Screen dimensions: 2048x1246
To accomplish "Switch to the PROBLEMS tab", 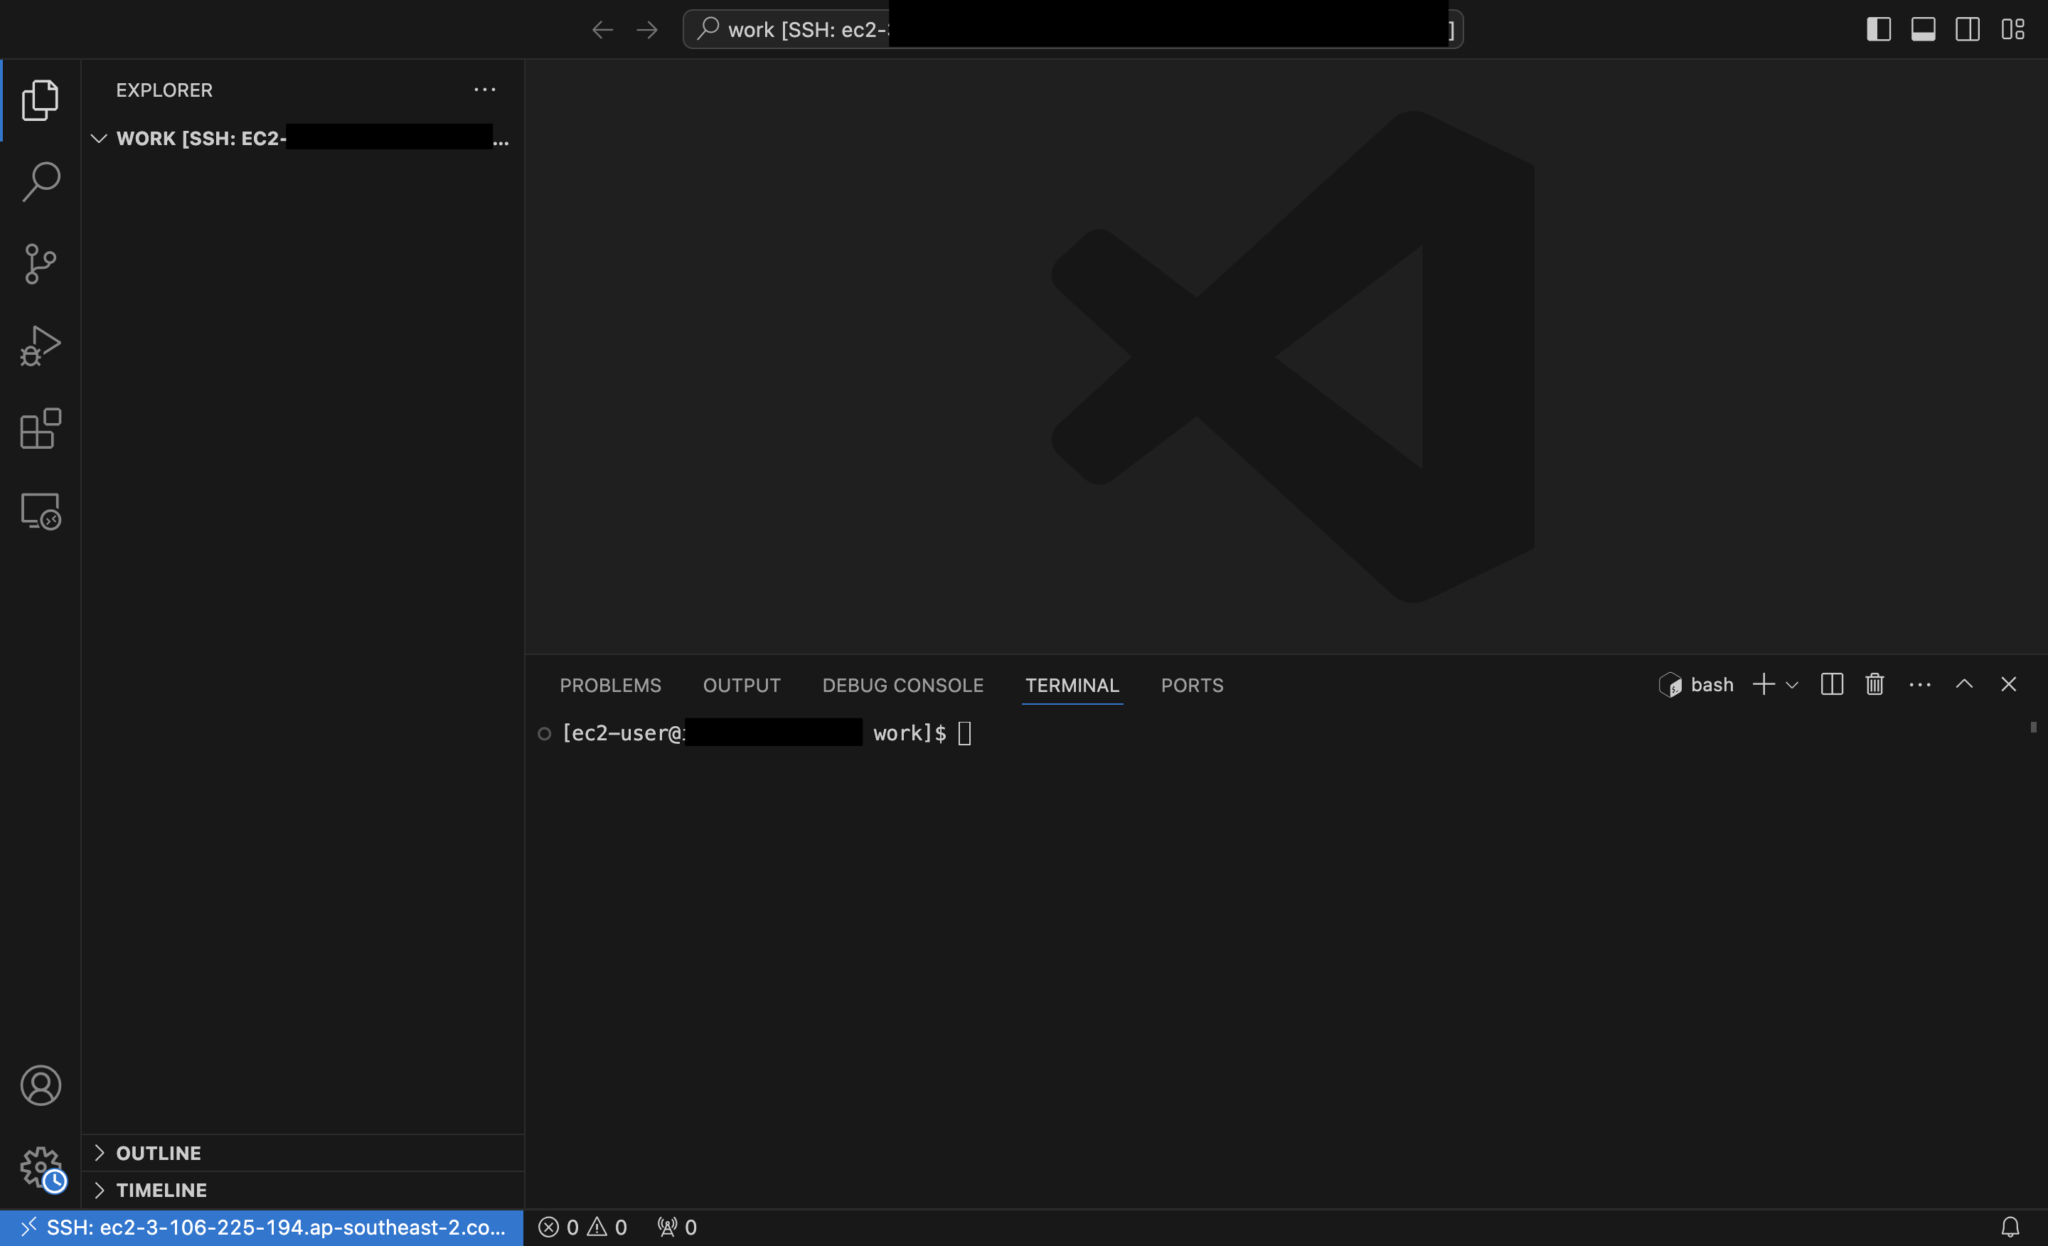I will tap(610, 685).
